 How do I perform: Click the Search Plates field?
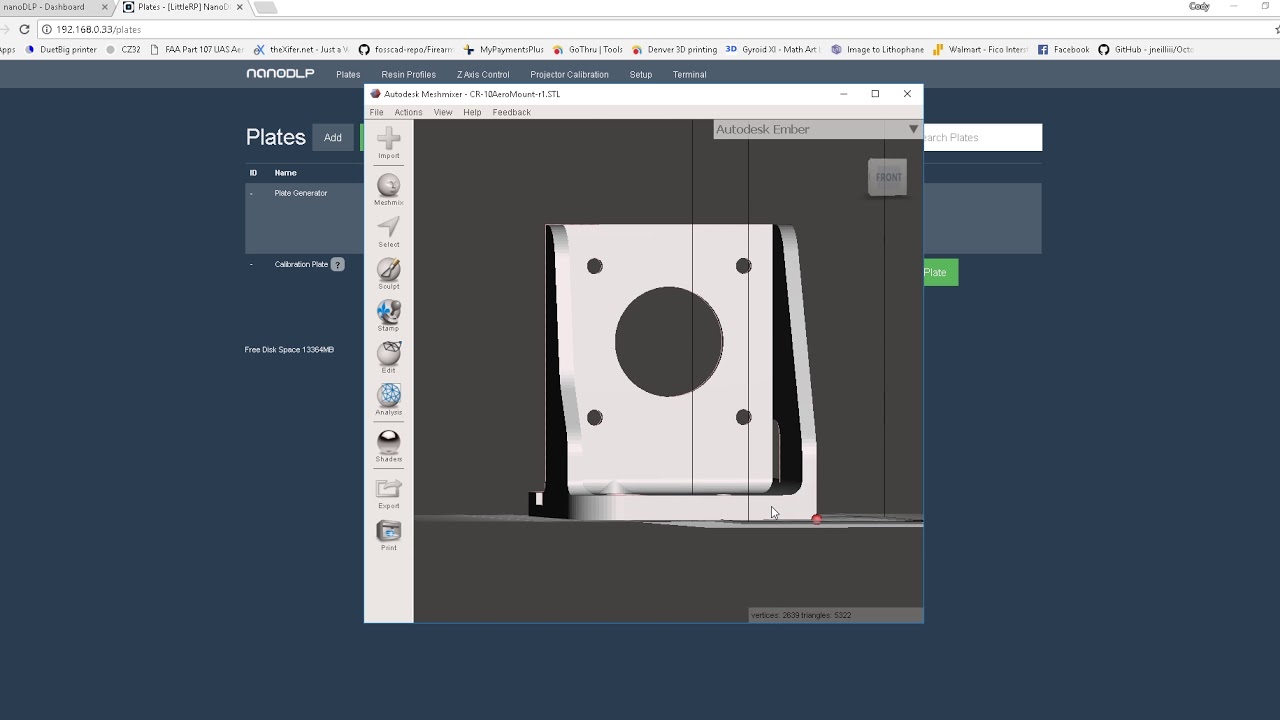pyautogui.click(x=982, y=137)
